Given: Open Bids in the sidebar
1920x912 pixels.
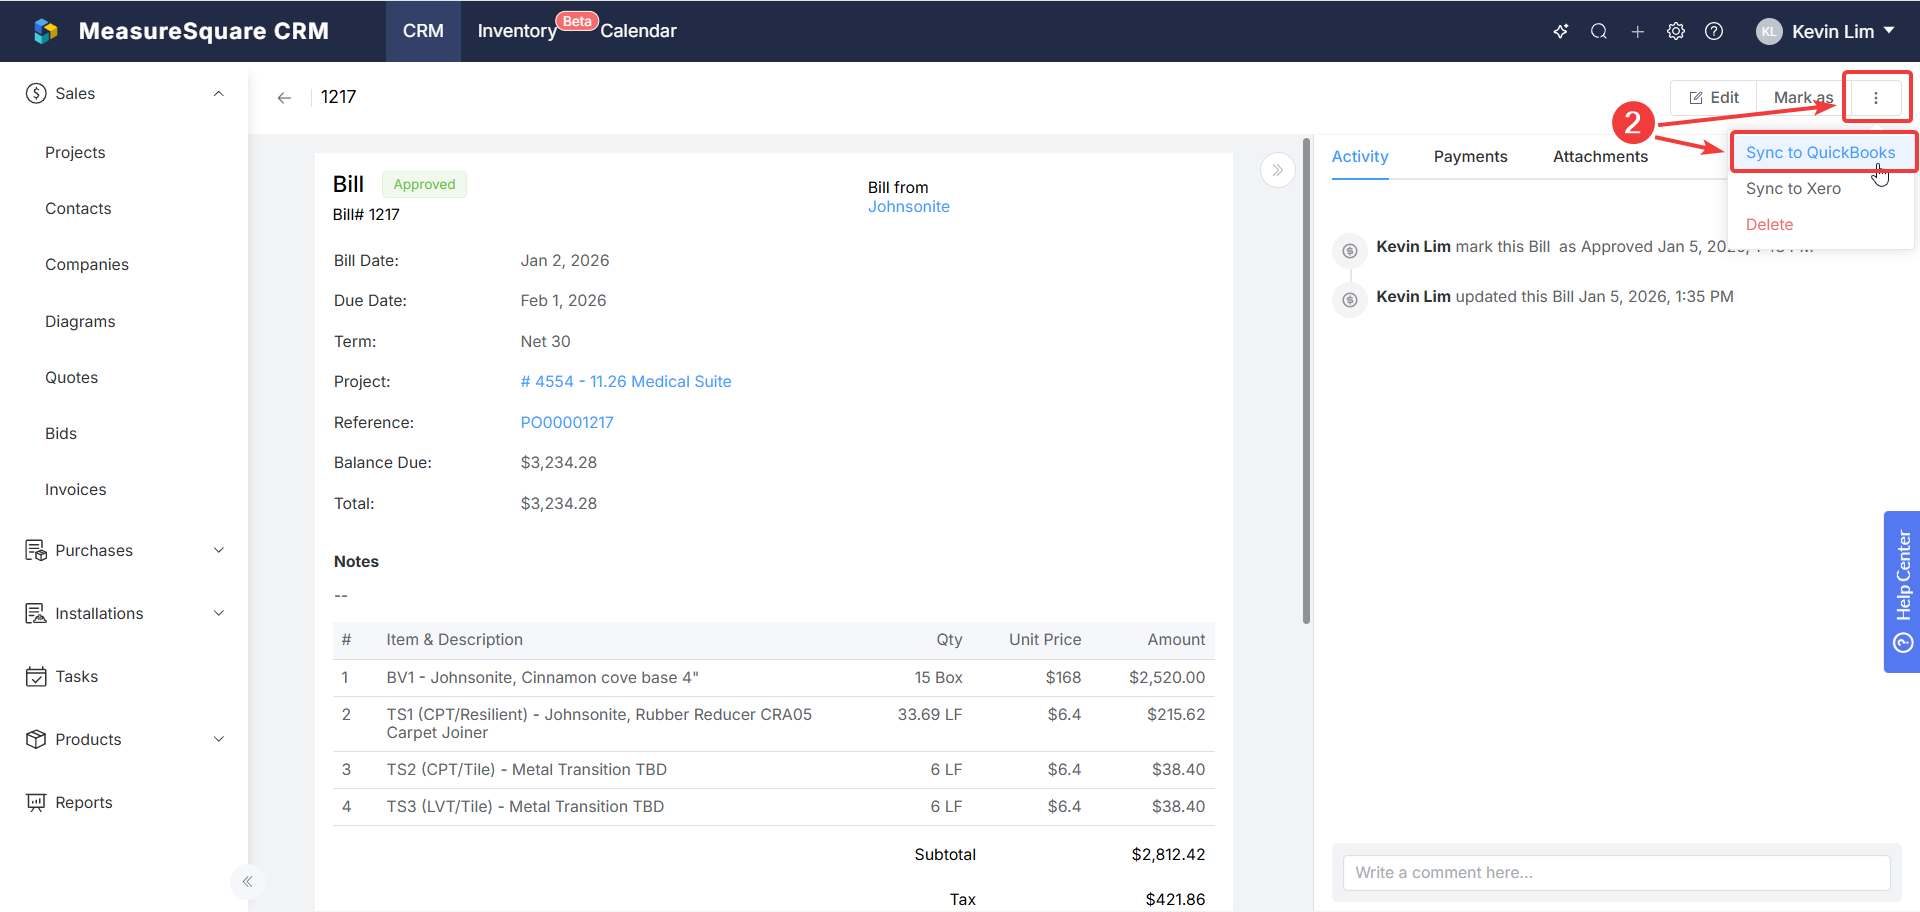Looking at the screenshot, I should tap(61, 433).
